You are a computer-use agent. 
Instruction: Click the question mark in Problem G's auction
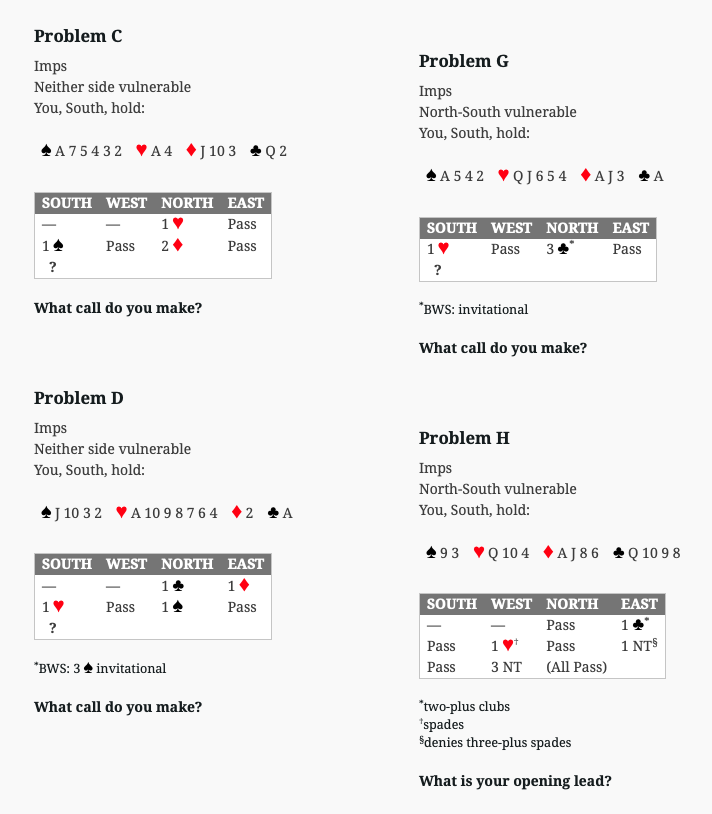[x=437, y=269]
